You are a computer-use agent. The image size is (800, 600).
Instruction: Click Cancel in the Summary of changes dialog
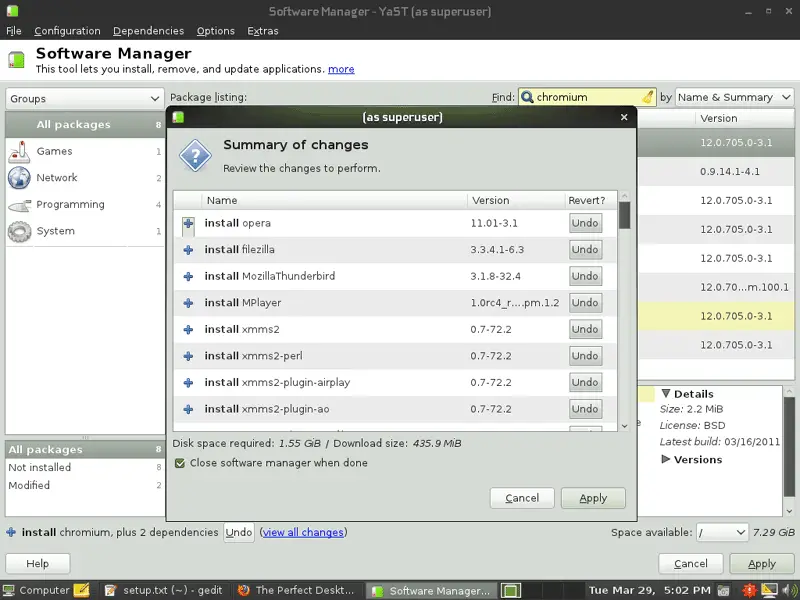click(x=522, y=498)
